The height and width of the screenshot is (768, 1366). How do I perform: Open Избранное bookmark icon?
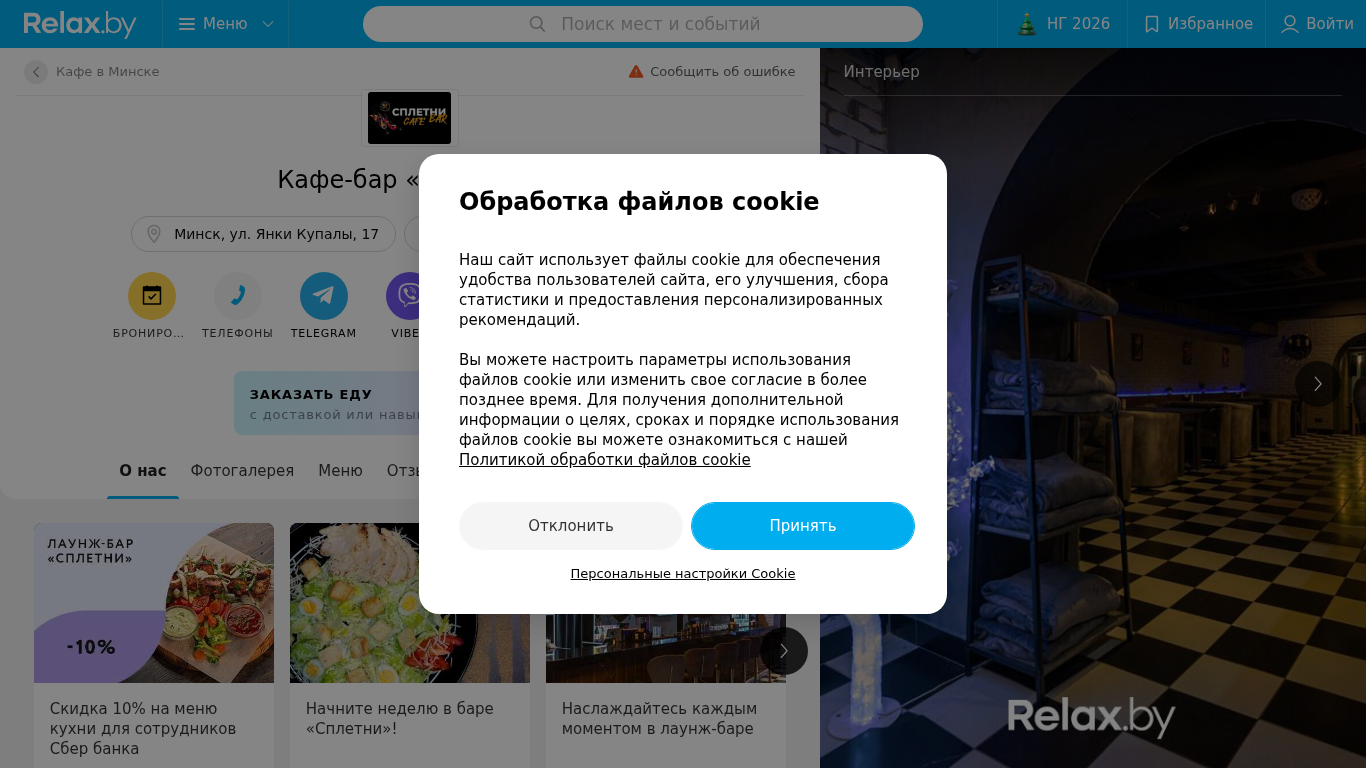1152,24
